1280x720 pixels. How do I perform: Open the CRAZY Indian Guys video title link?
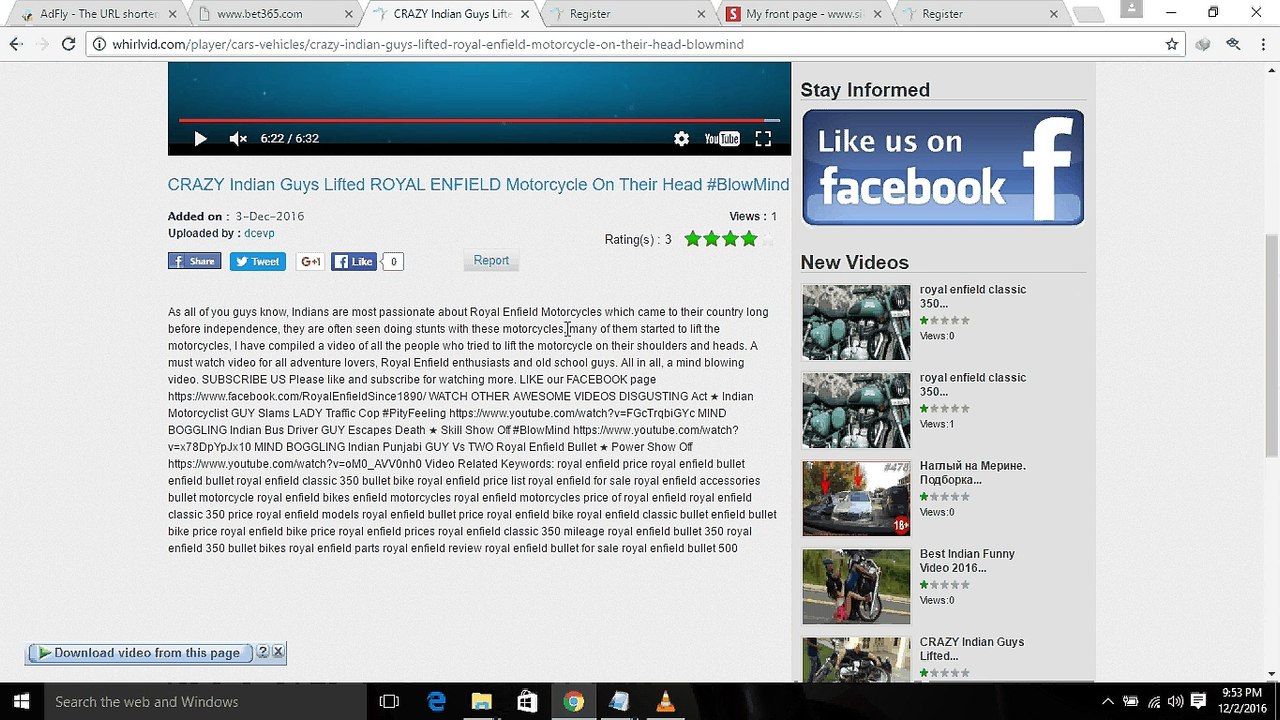(478, 185)
